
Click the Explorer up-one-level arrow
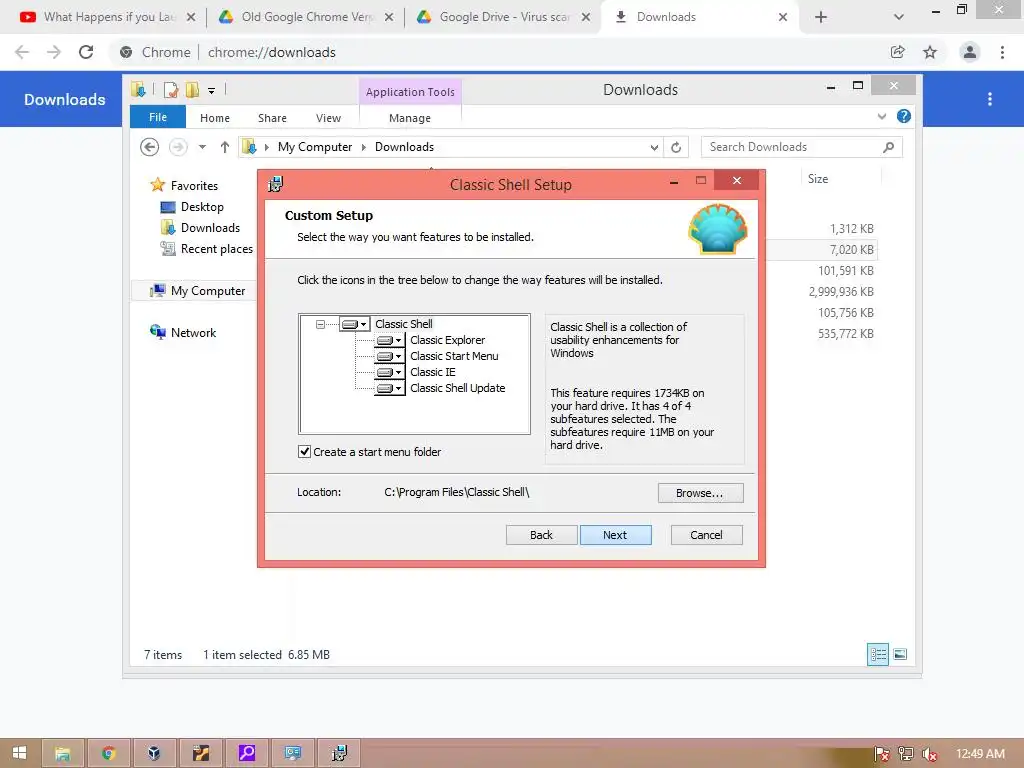click(225, 147)
